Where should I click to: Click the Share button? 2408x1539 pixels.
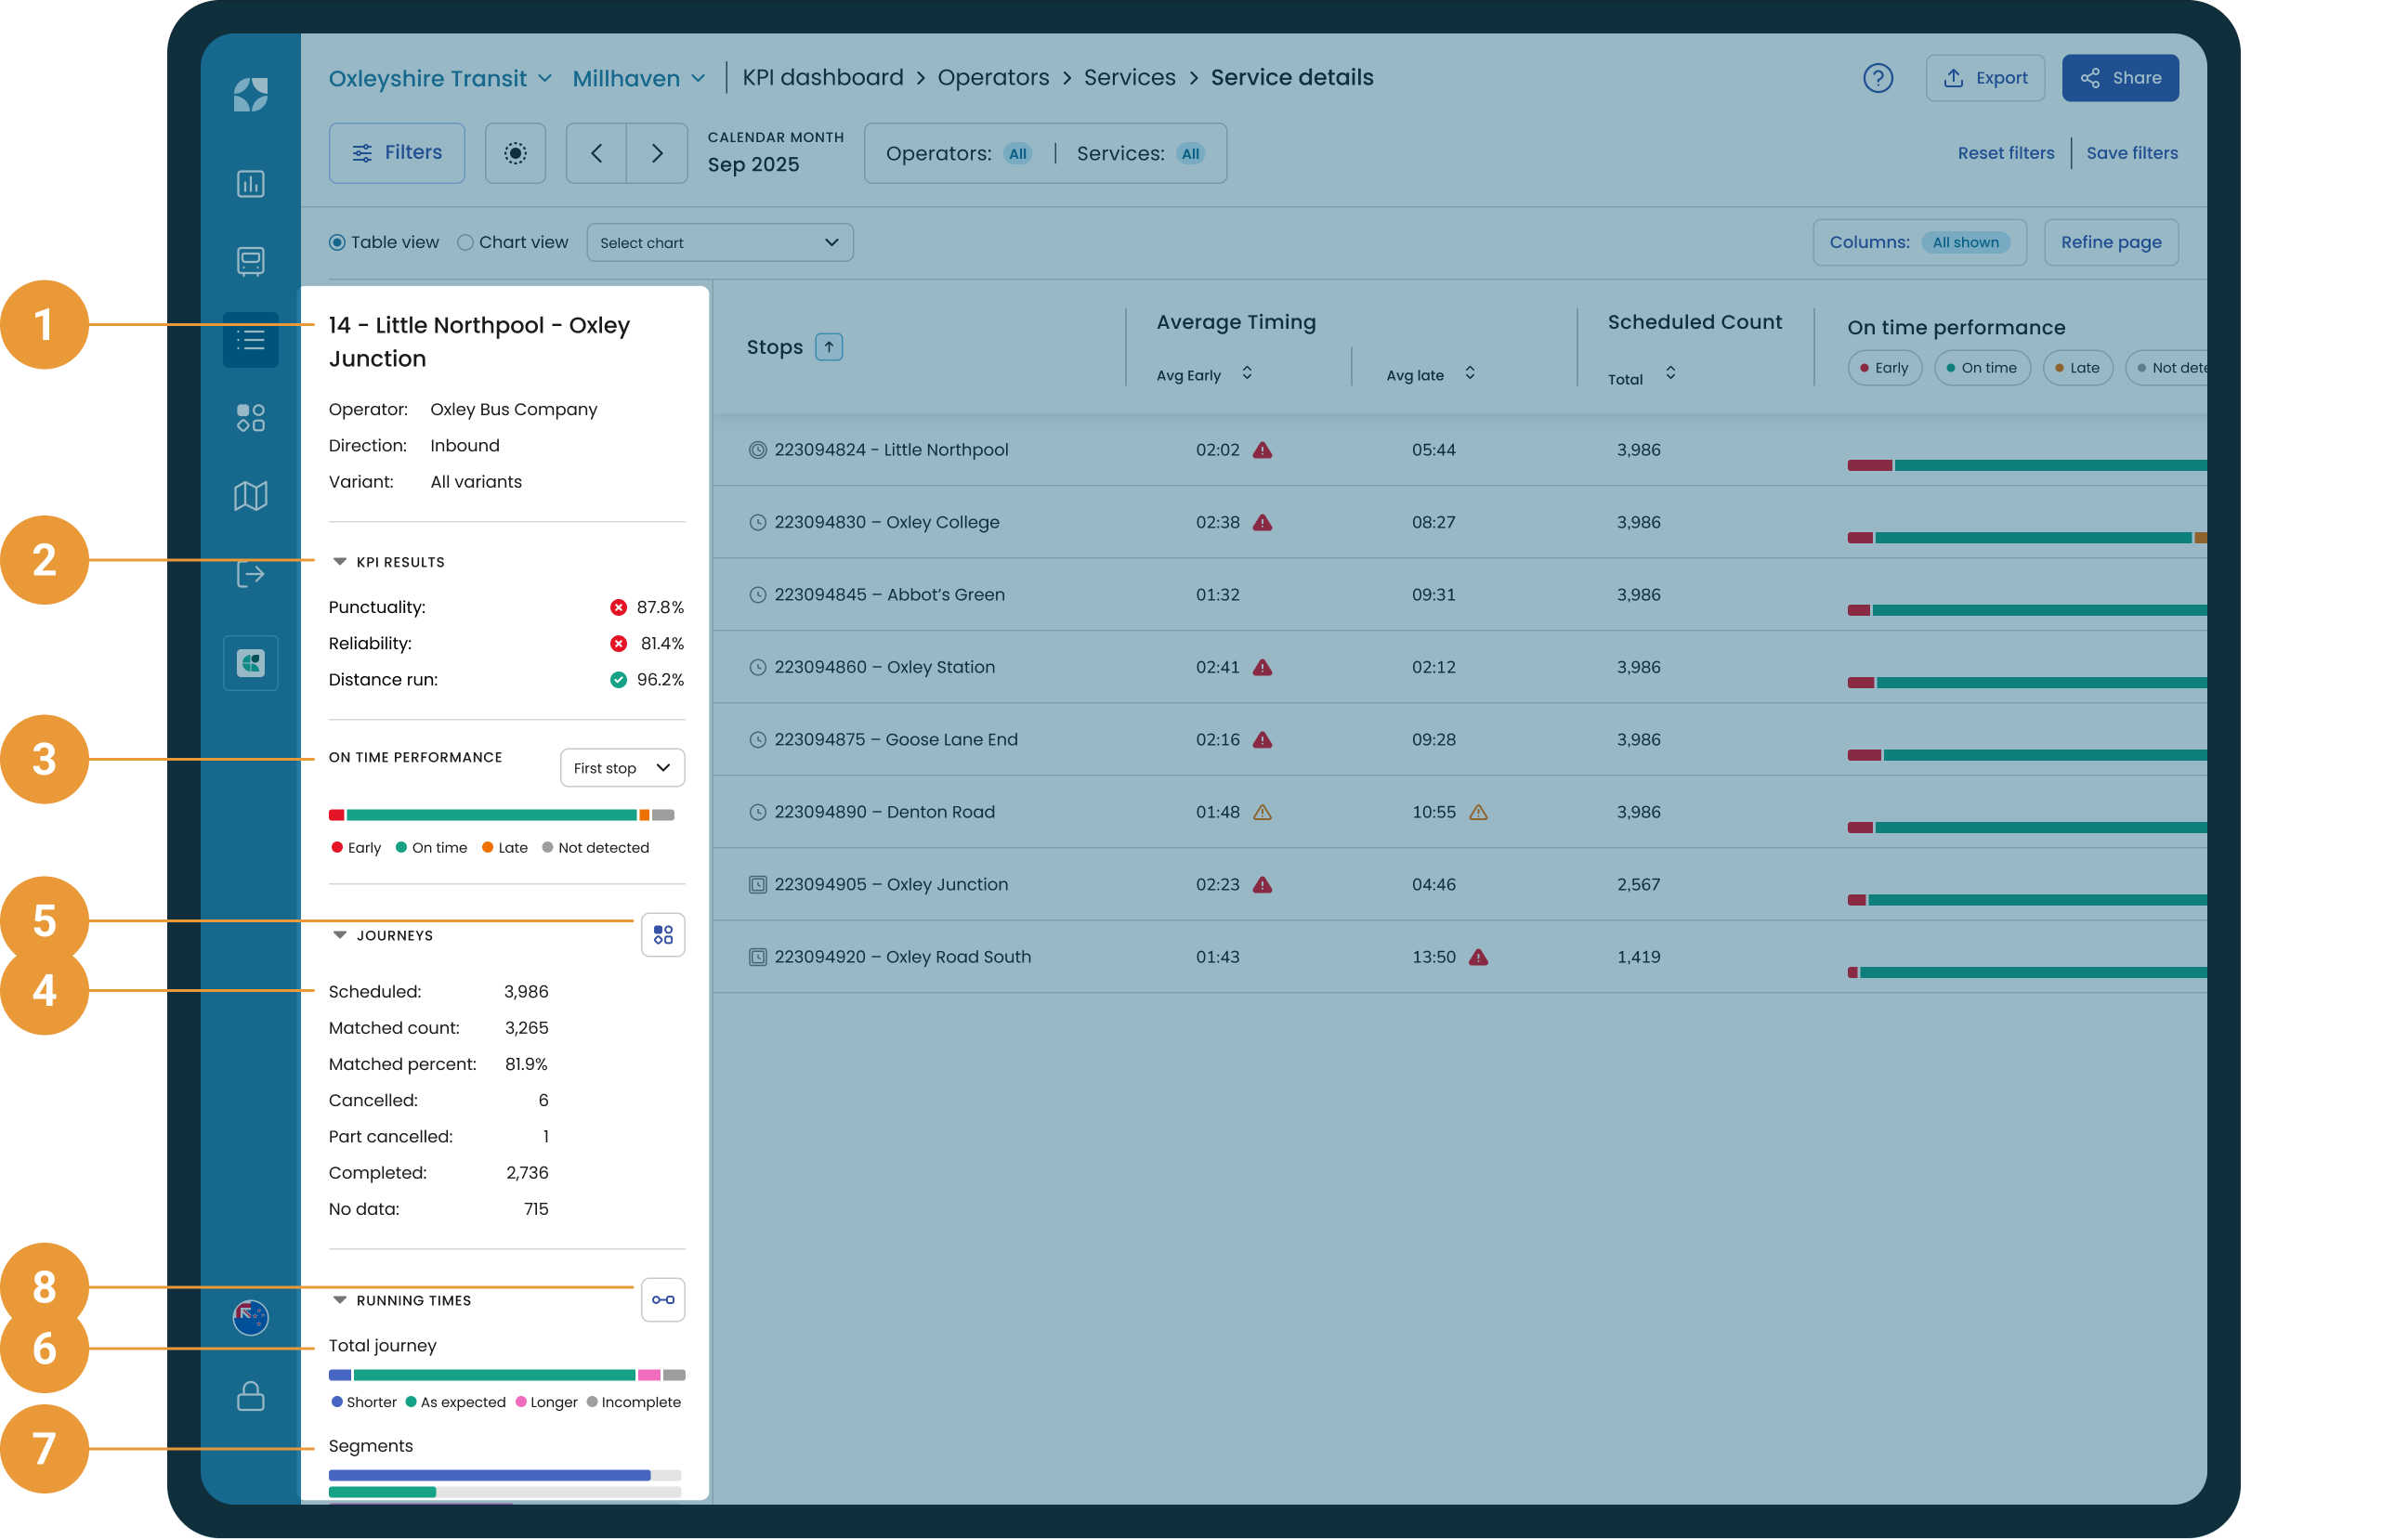(x=2120, y=78)
